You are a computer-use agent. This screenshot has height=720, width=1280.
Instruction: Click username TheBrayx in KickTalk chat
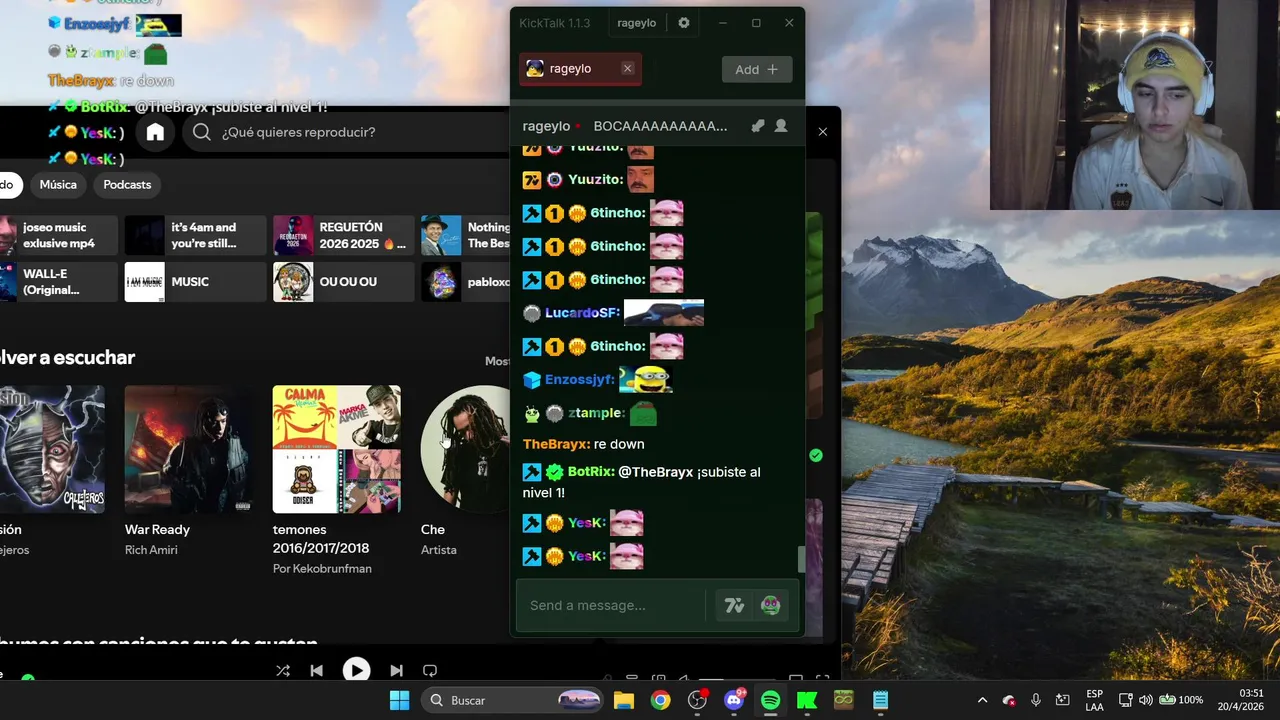(556, 444)
